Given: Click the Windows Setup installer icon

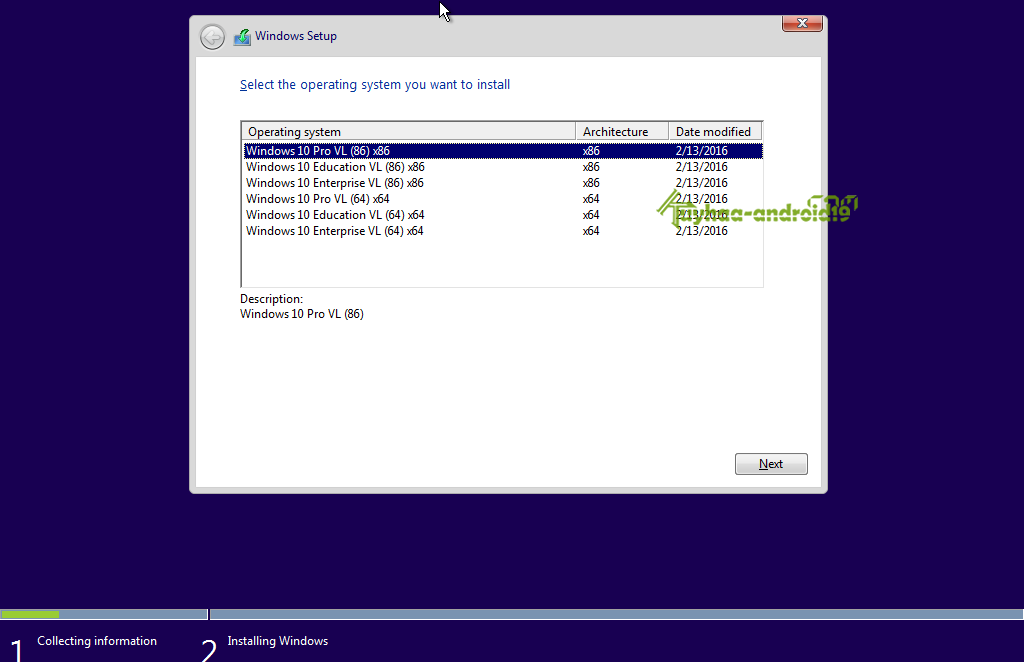Looking at the screenshot, I should 242,37.
